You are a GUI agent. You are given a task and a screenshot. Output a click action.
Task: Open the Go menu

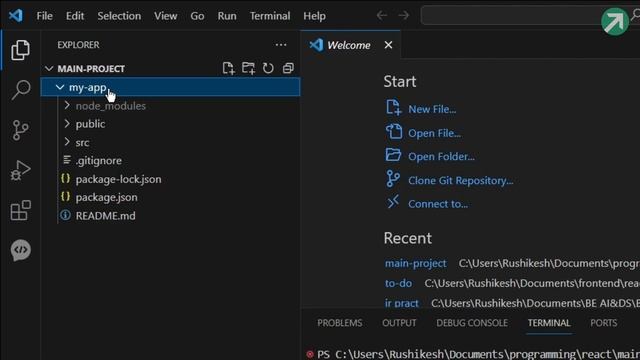pos(197,16)
